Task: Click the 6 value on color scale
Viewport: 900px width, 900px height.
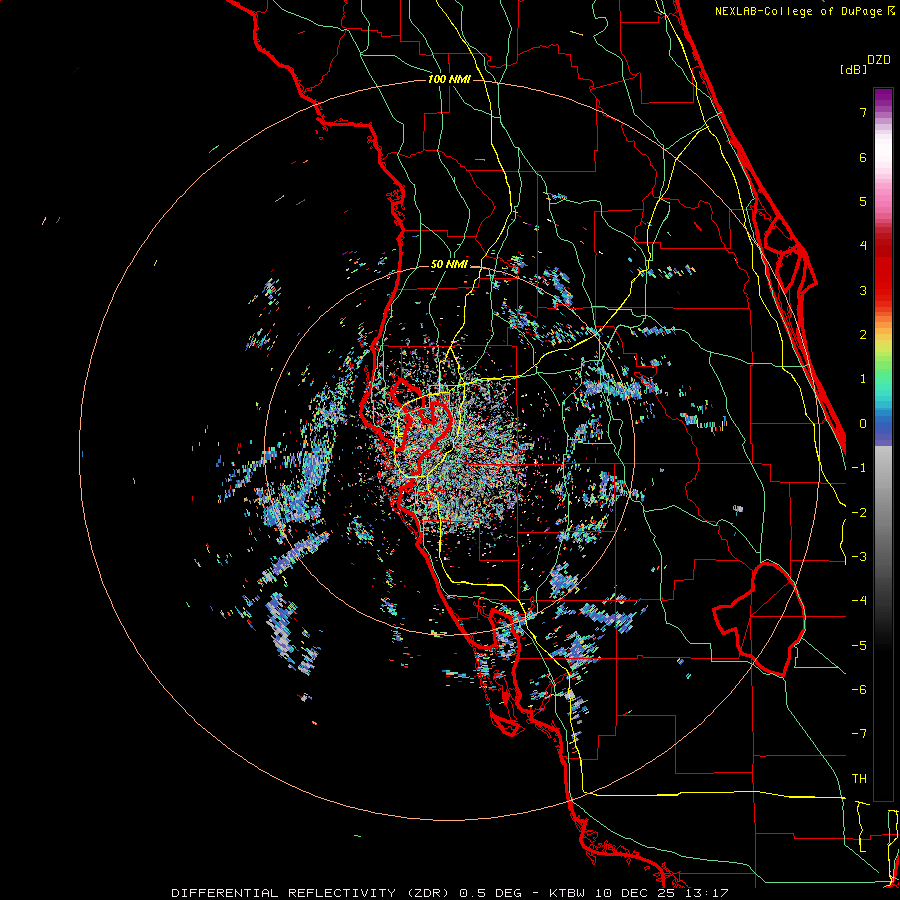Action: coord(863,157)
